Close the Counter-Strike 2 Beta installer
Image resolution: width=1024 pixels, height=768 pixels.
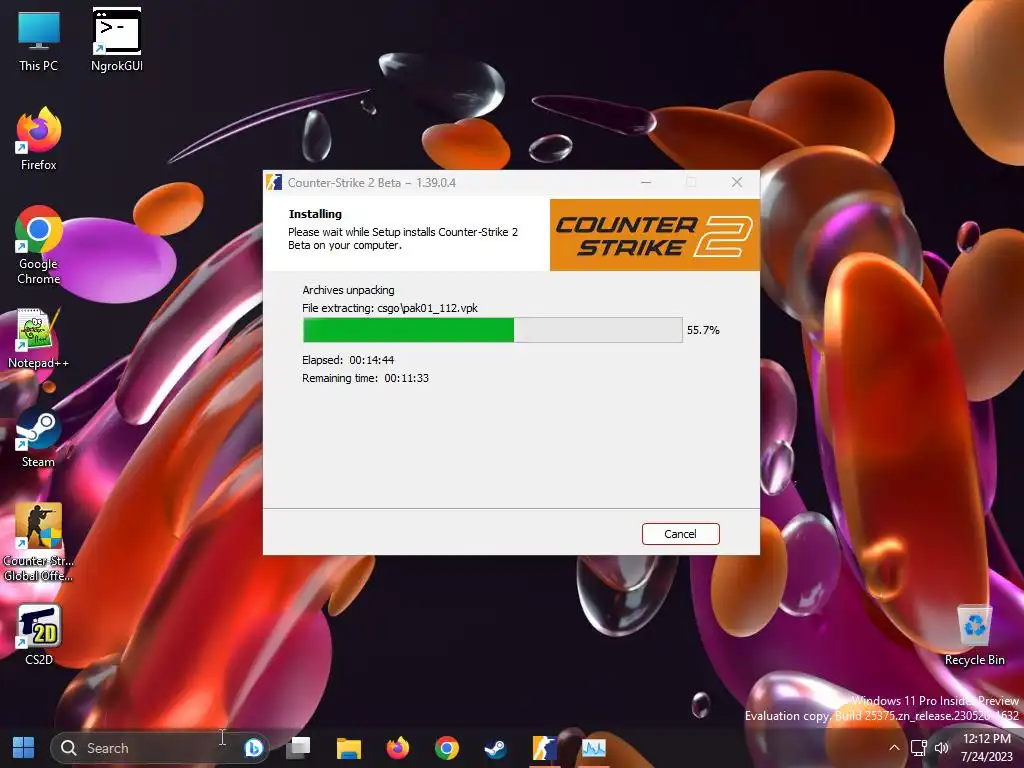(x=737, y=182)
